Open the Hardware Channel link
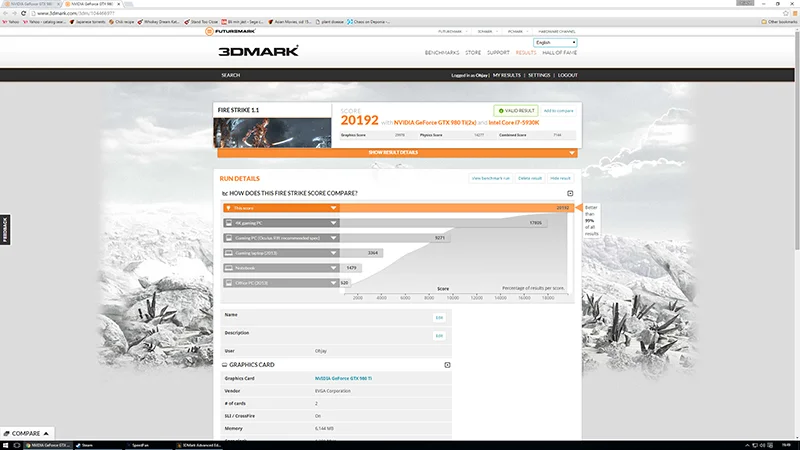This screenshot has width=800, height=450. [x=557, y=32]
